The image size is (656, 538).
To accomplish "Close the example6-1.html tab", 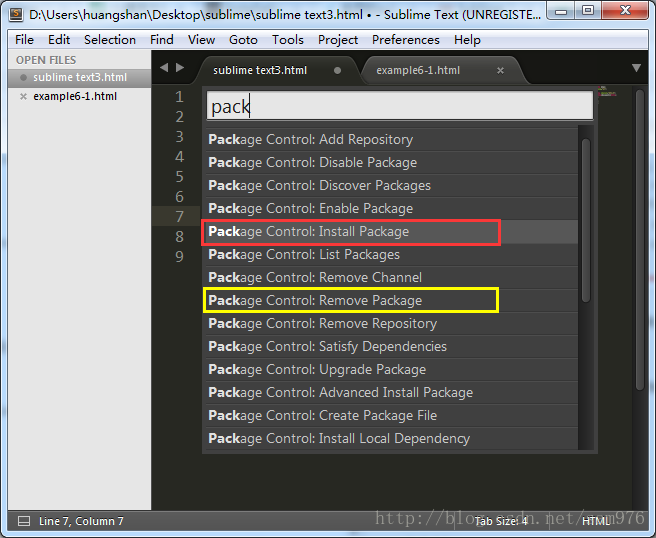I will click(x=500, y=70).
